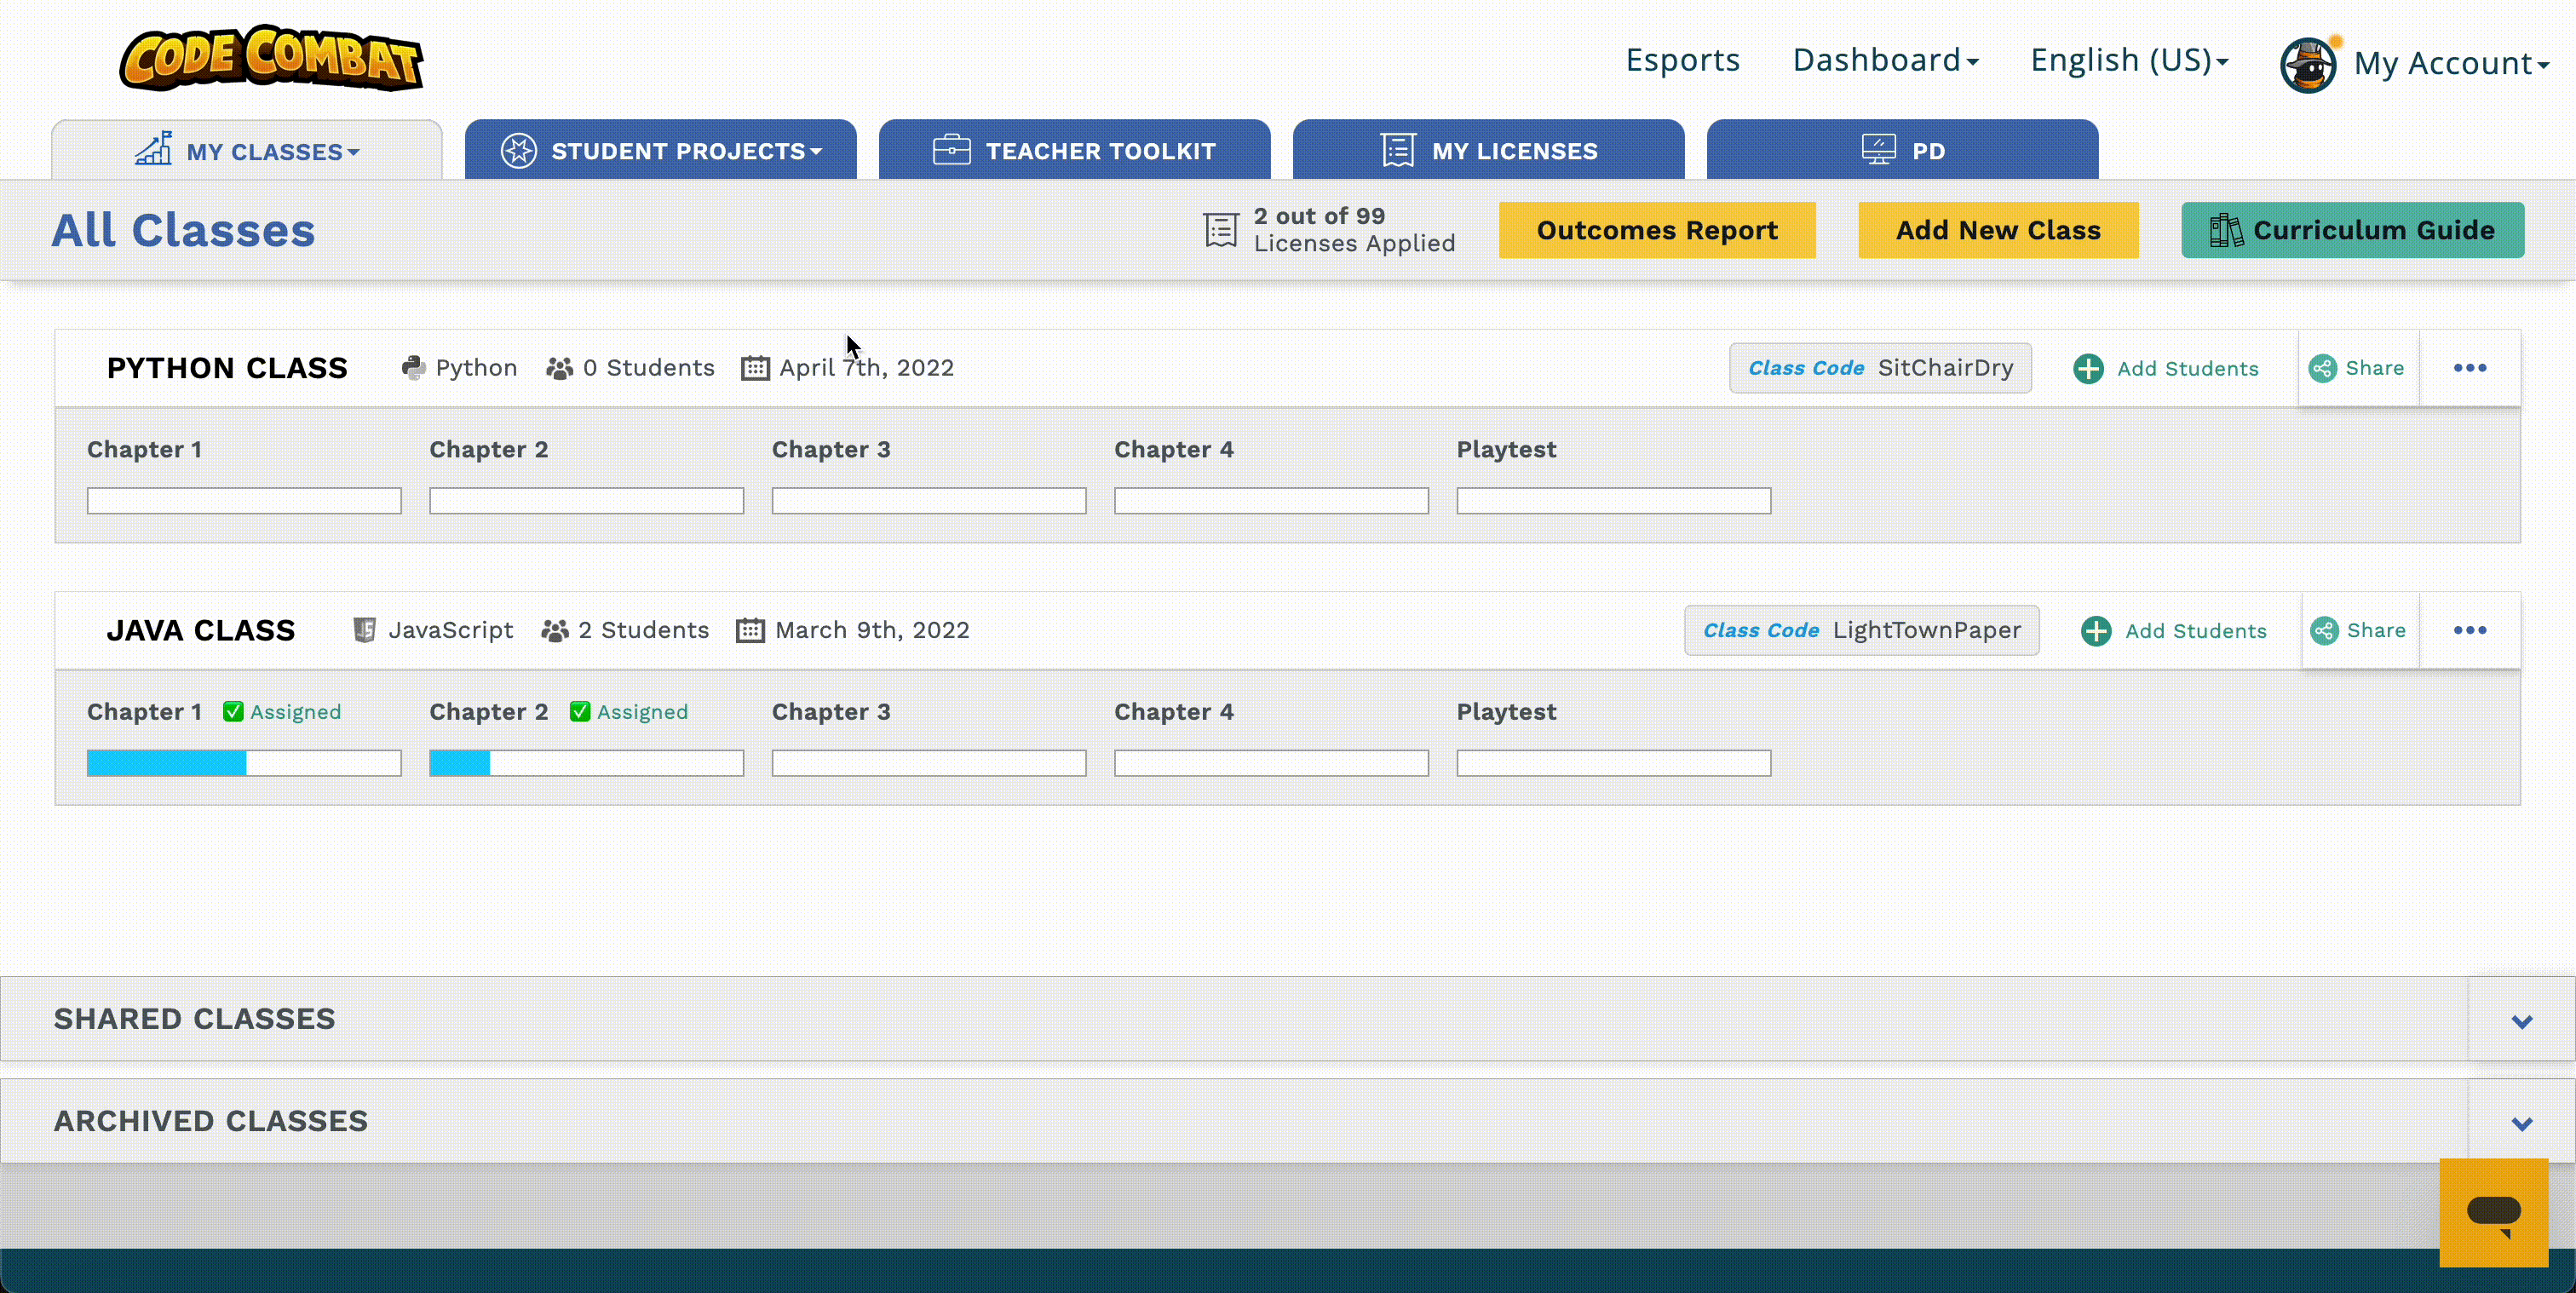Open the Outcomes Report
Image resolution: width=2576 pixels, height=1293 pixels.
(1657, 230)
